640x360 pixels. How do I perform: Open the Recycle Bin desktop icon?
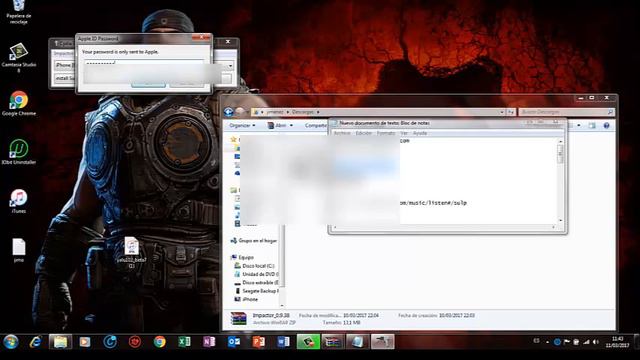pos(18,11)
